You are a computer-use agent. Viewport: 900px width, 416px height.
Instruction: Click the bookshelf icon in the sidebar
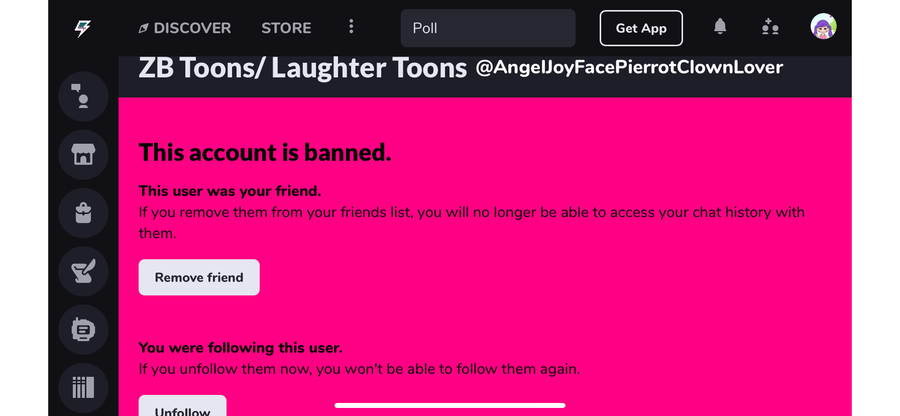click(x=83, y=386)
